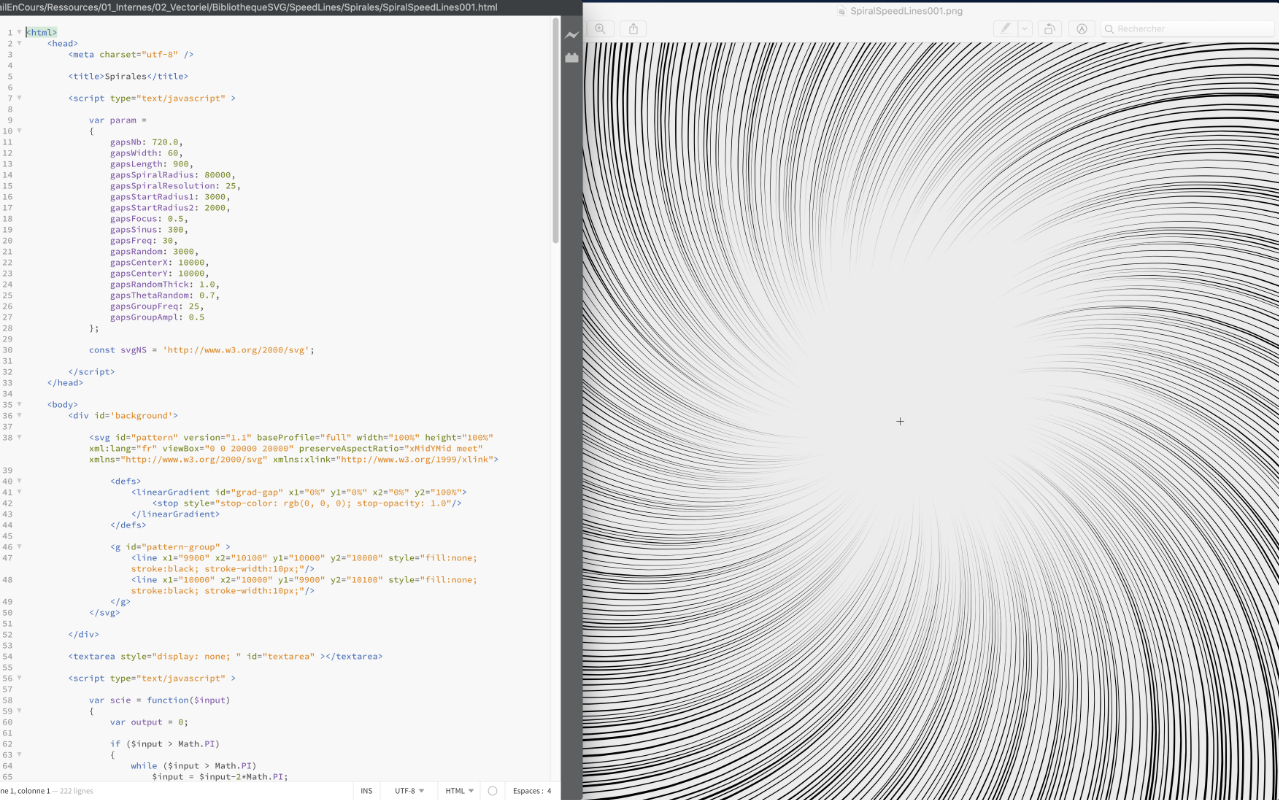Click the 'gapsFocus: 0.5' line

[x=150, y=219]
